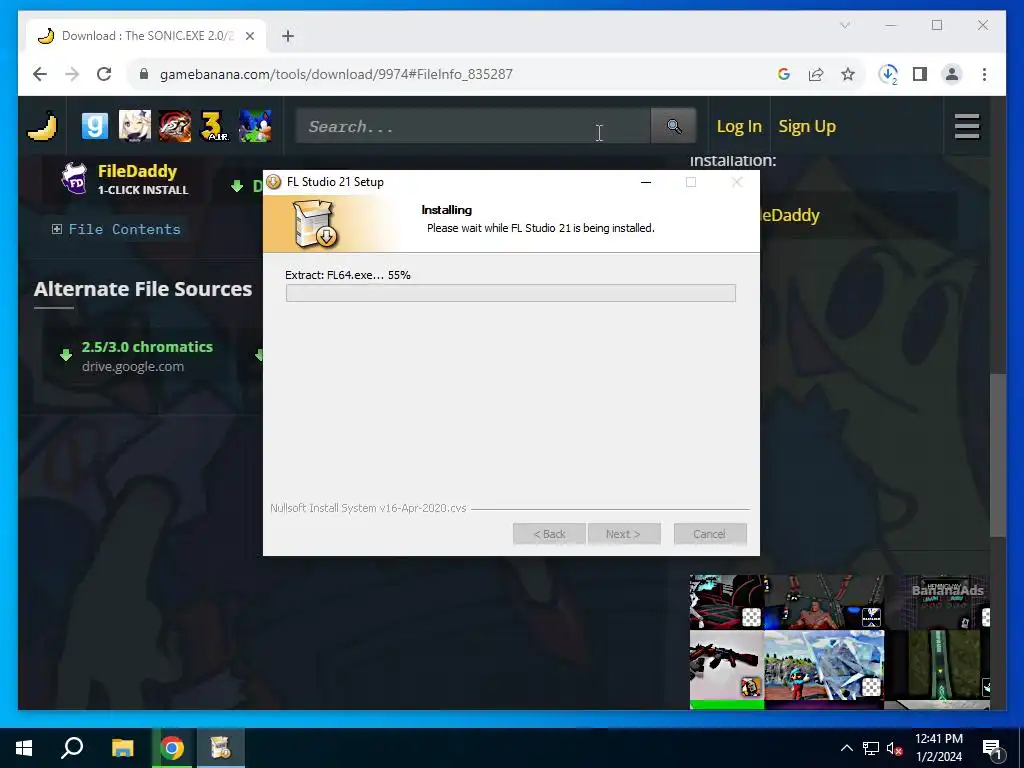Image resolution: width=1024 pixels, height=768 pixels.
Task: Open the hamburger site menu
Action: coord(967,126)
